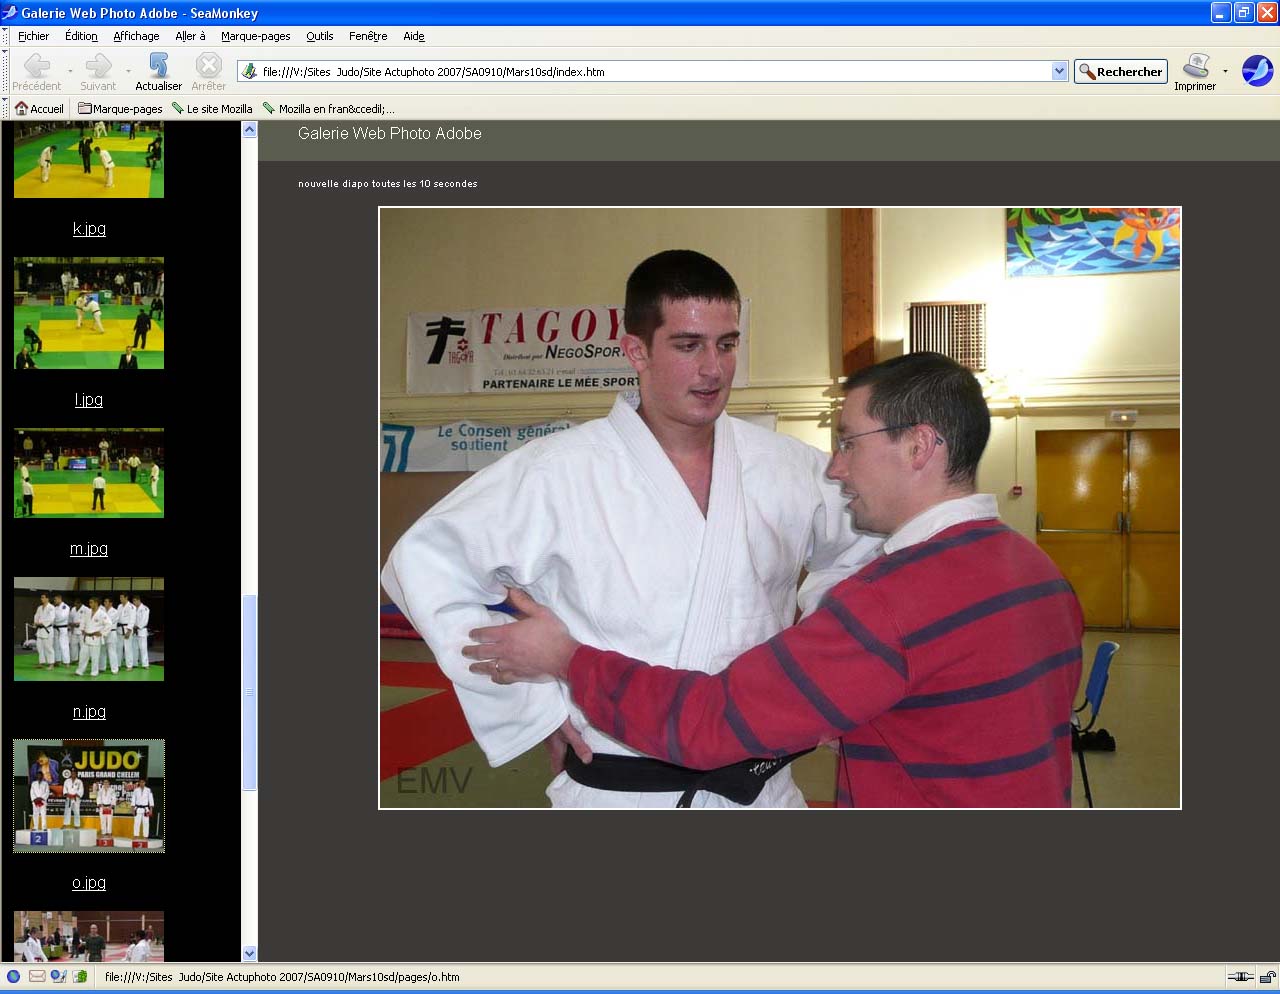This screenshot has width=1280, height=994.
Task: Click the Suivant forward arrow icon
Action: 98,66
